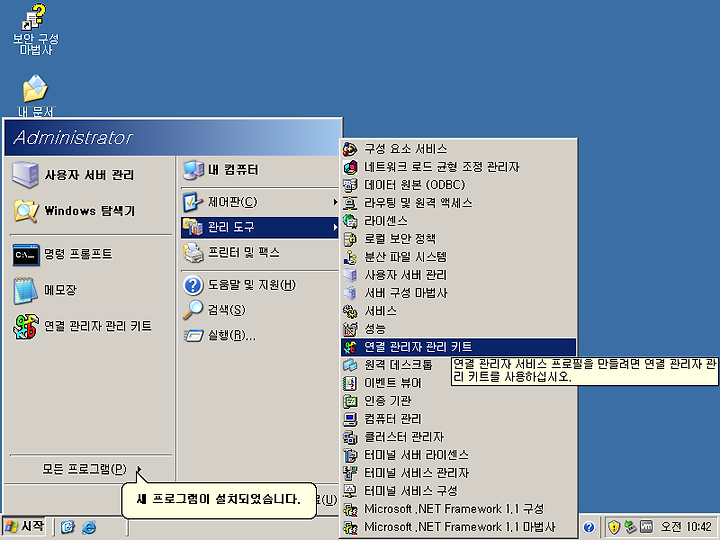The image size is (720, 540).
Task: Click the 컴퓨터 관리 icon
Action: point(350,419)
